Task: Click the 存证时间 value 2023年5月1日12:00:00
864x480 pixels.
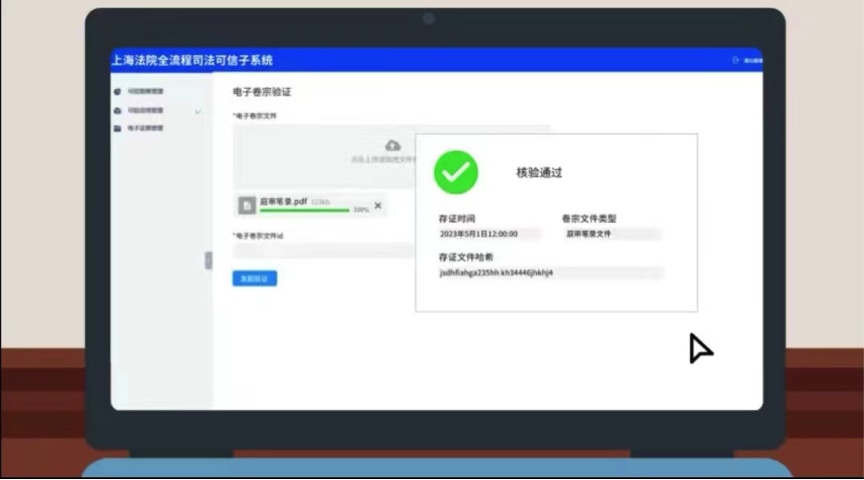Action: point(479,234)
